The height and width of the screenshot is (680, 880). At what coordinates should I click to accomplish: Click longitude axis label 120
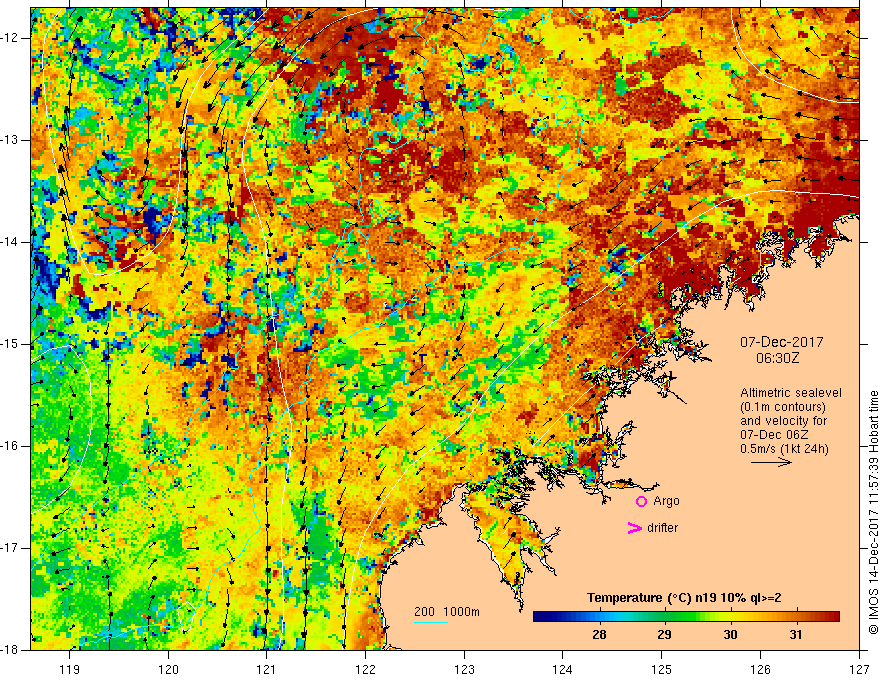[x=168, y=669]
